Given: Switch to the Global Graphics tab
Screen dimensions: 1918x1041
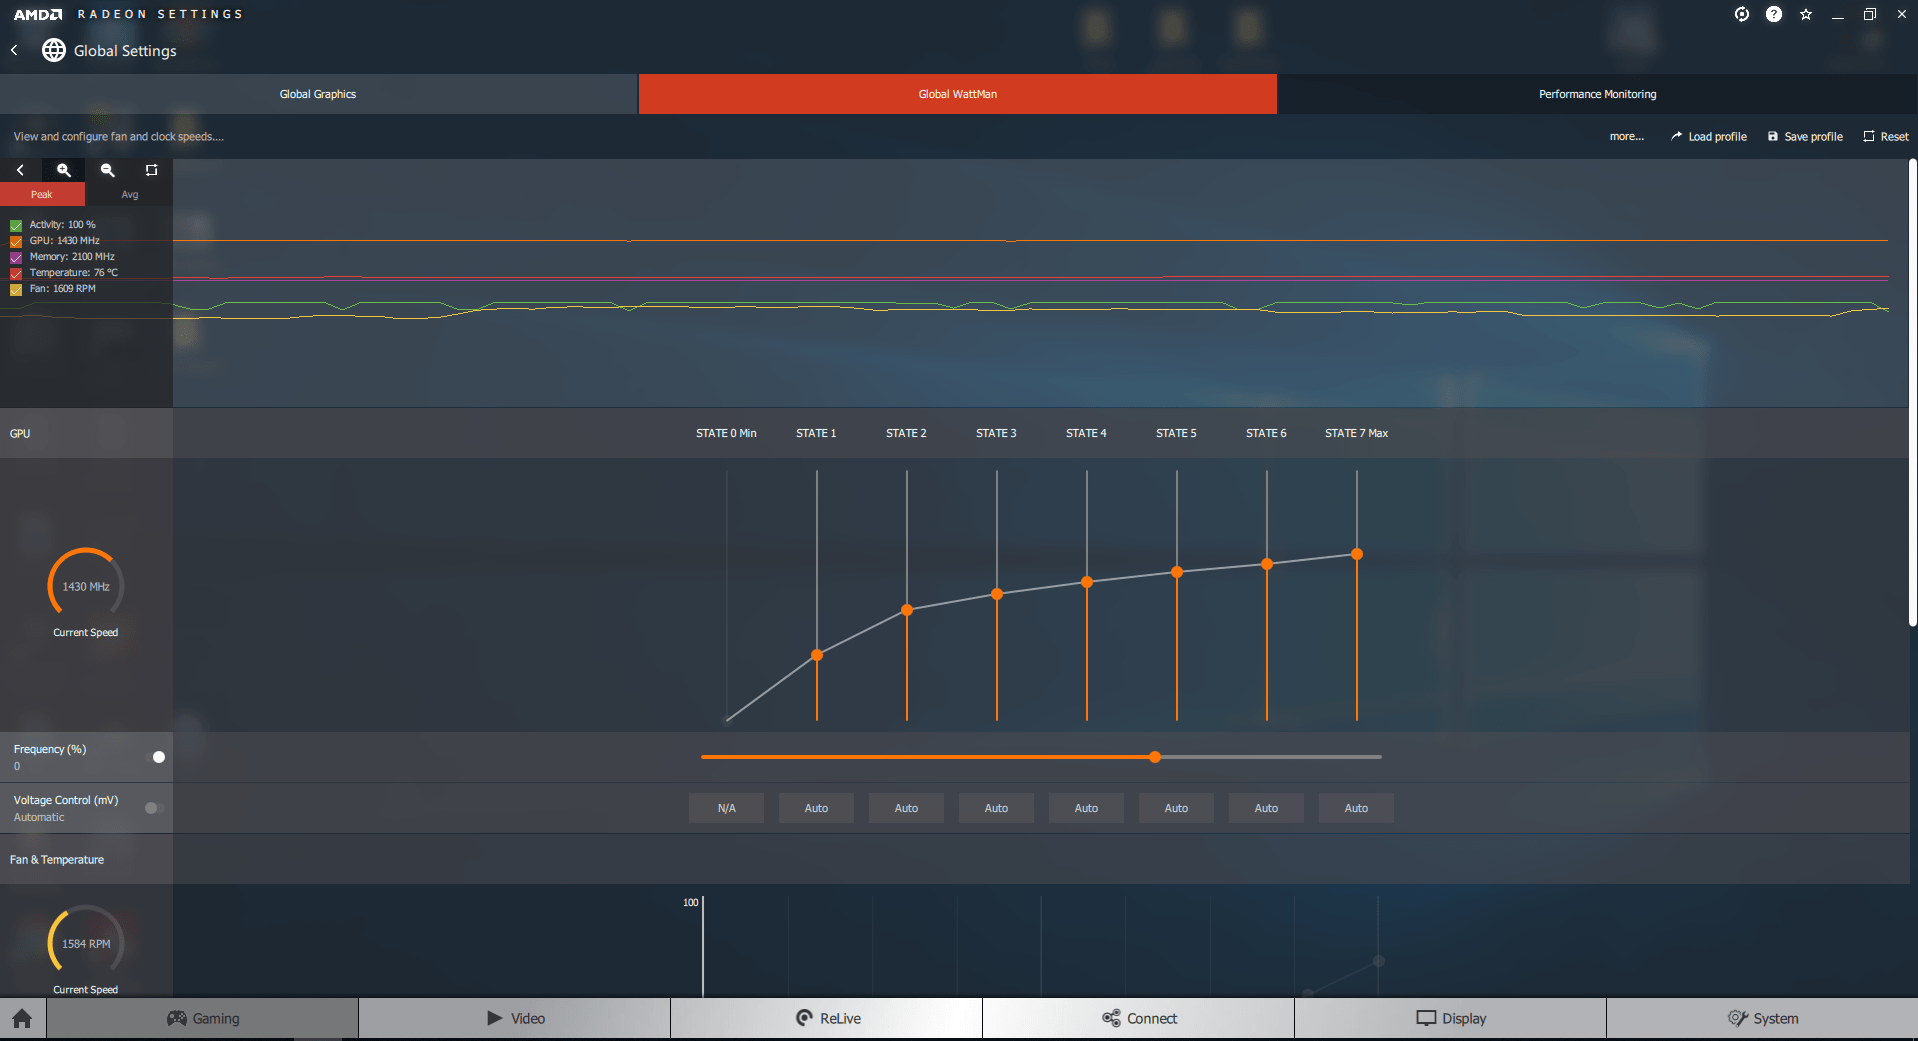Looking at the screenshot, I should (318, 94).
